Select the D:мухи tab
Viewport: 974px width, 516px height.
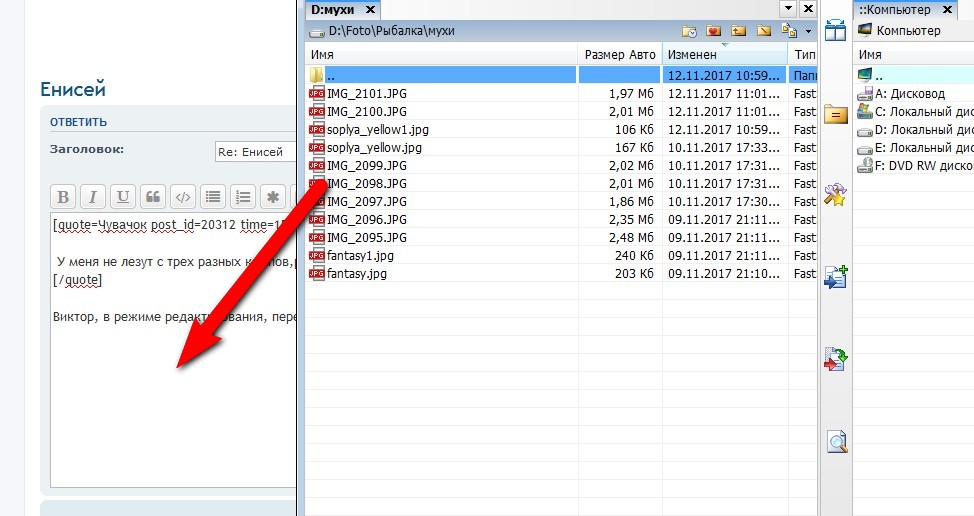333,9
